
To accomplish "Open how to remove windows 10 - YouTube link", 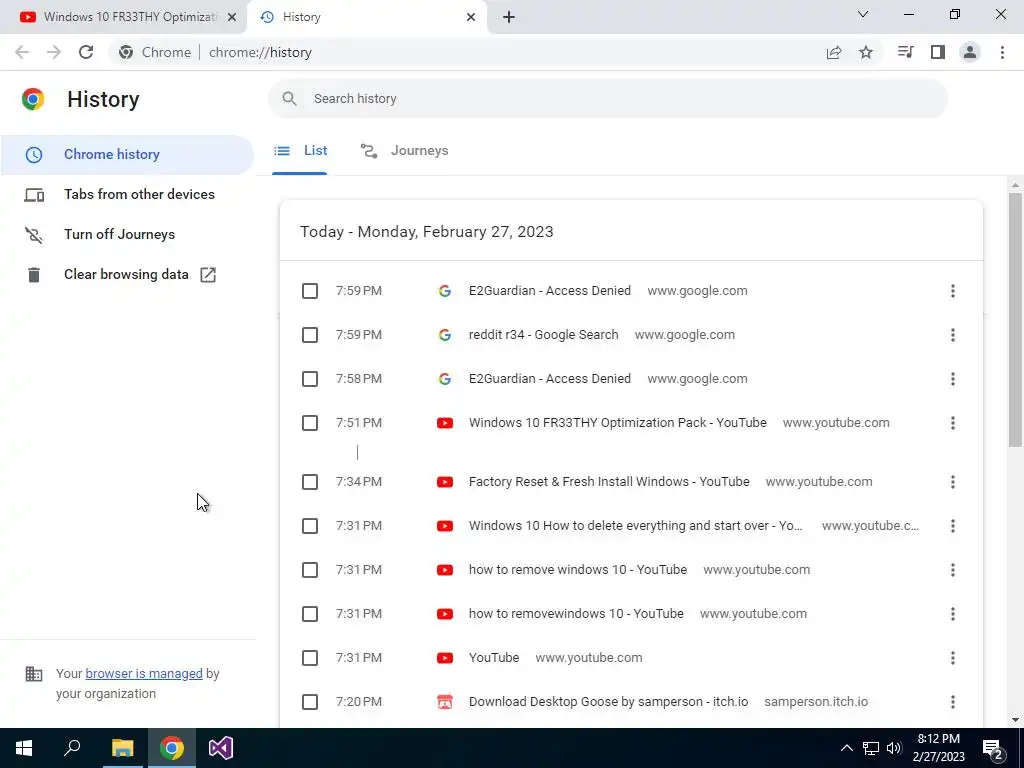I will click(x=578, y=570).
